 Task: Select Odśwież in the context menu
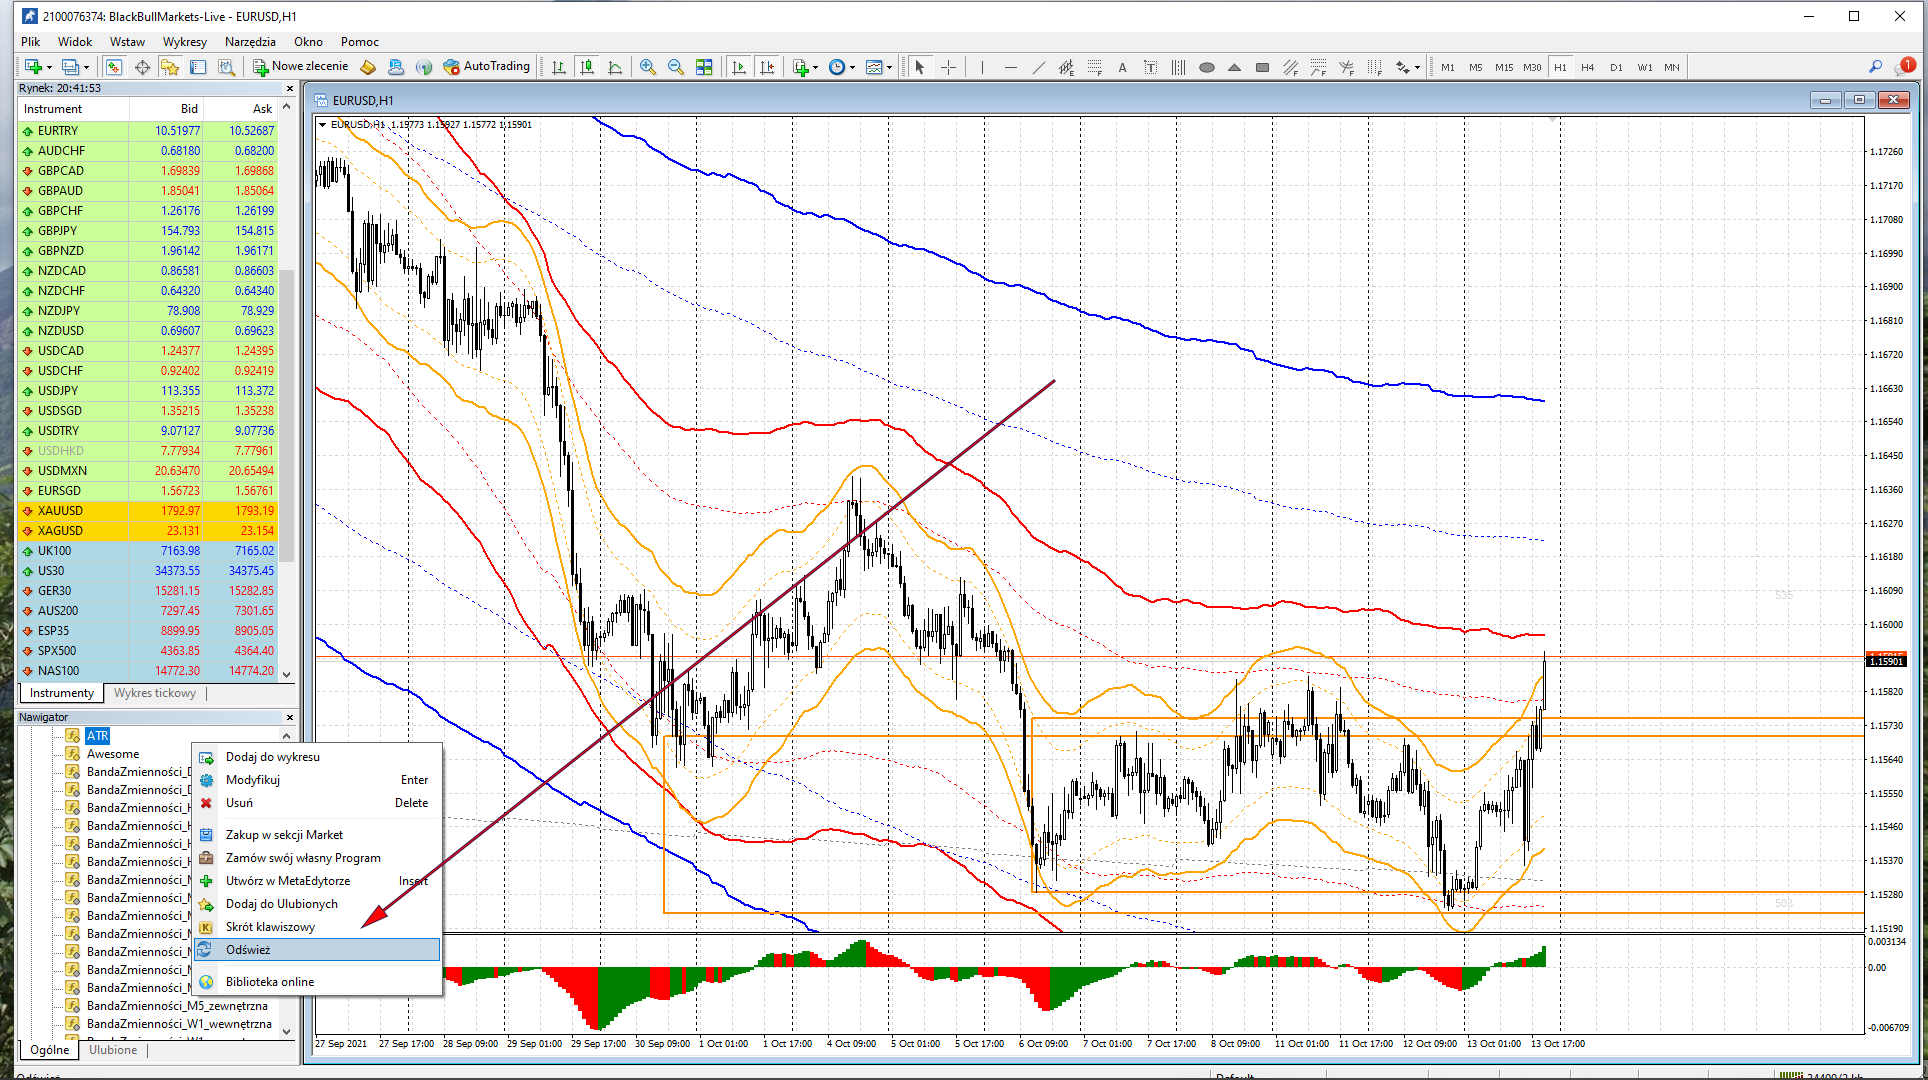[x=248, y=950]
